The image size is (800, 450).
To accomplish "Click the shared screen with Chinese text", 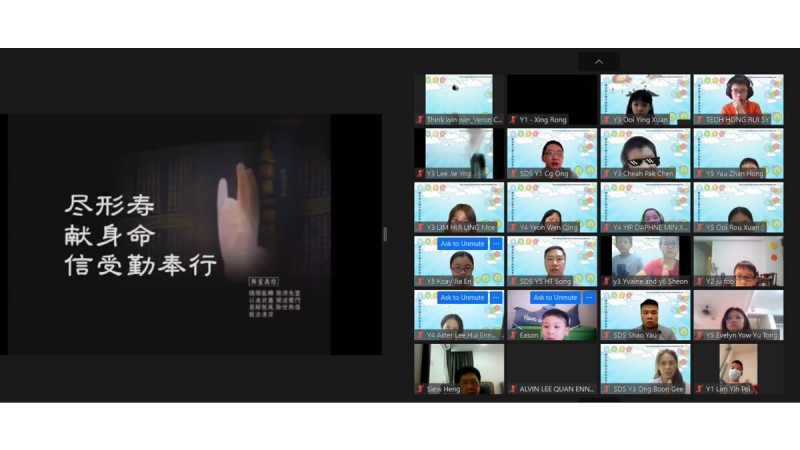I will 195,234.
